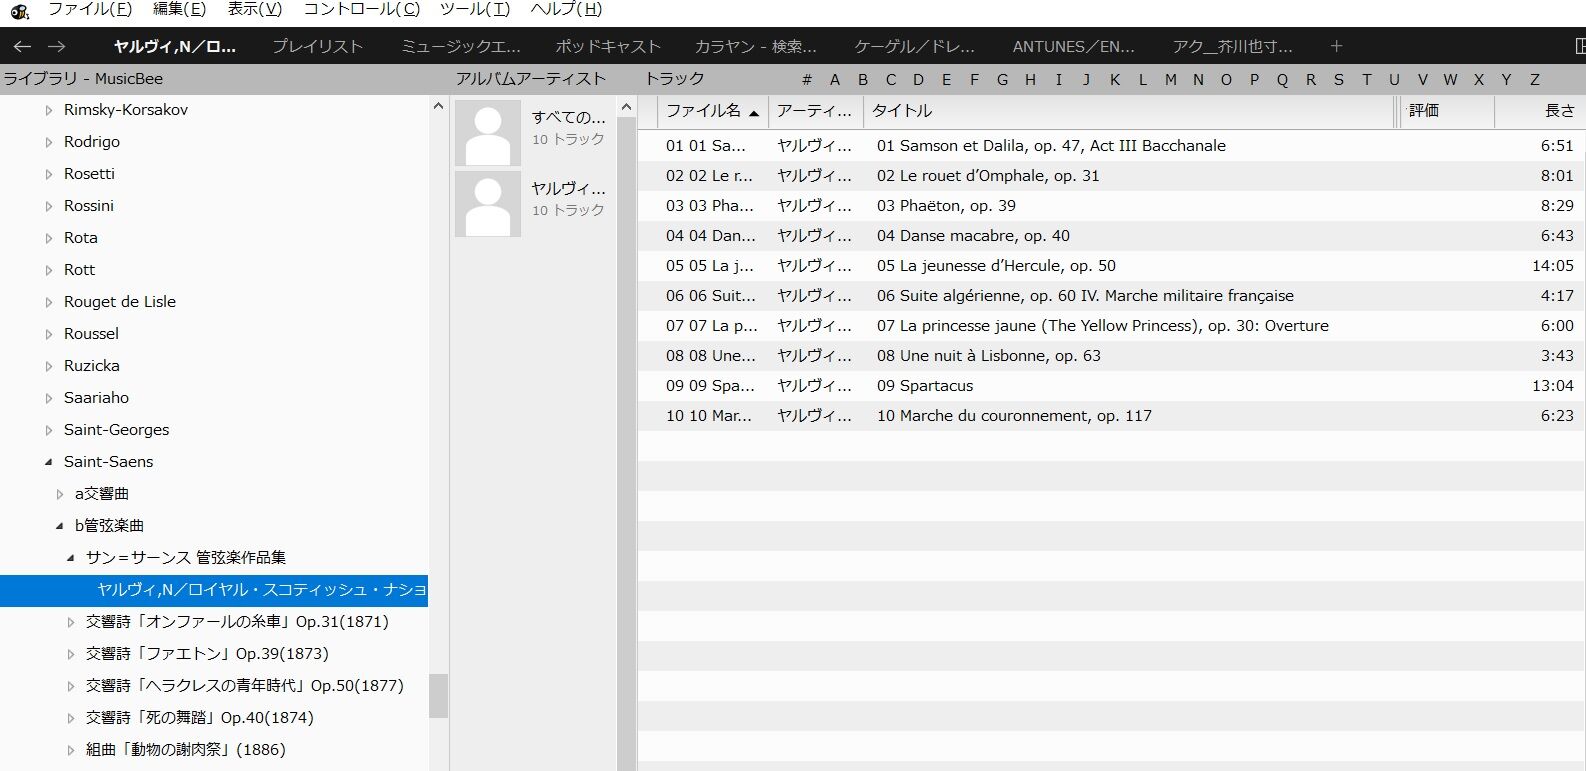This screenshot has height=771, width=1586.
Task: Select track 01 Samson et Dalila Bacchanale
Action: [x=1109, y=146]
